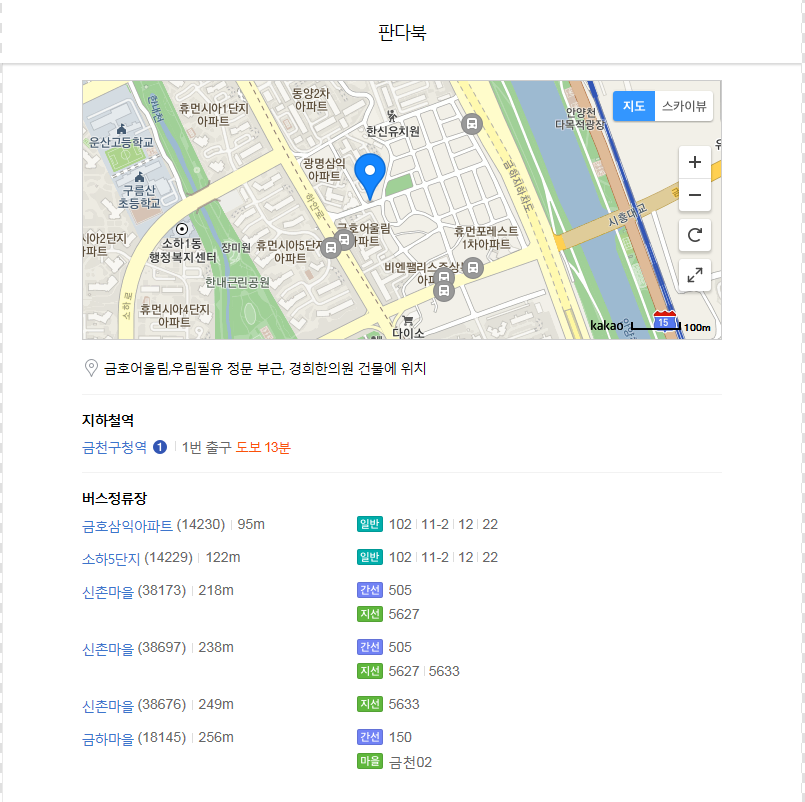805x802 pixels.
Task: Open 금천구청역 subway station link
Action: pyautogui.click(x=114, y=447)
